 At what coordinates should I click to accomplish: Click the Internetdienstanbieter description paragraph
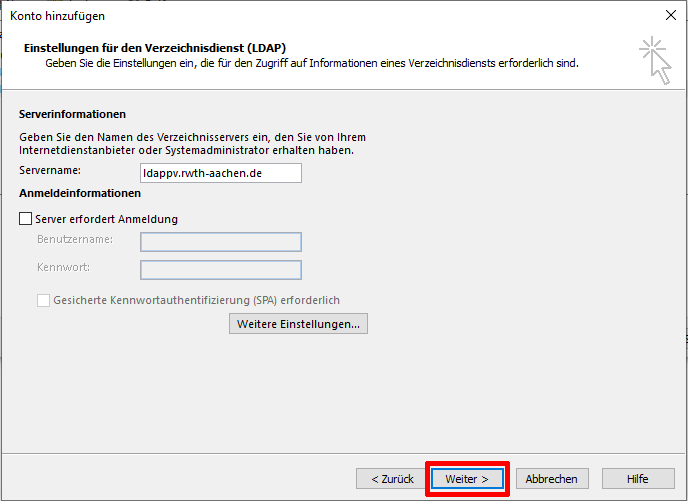coord(187,143)
